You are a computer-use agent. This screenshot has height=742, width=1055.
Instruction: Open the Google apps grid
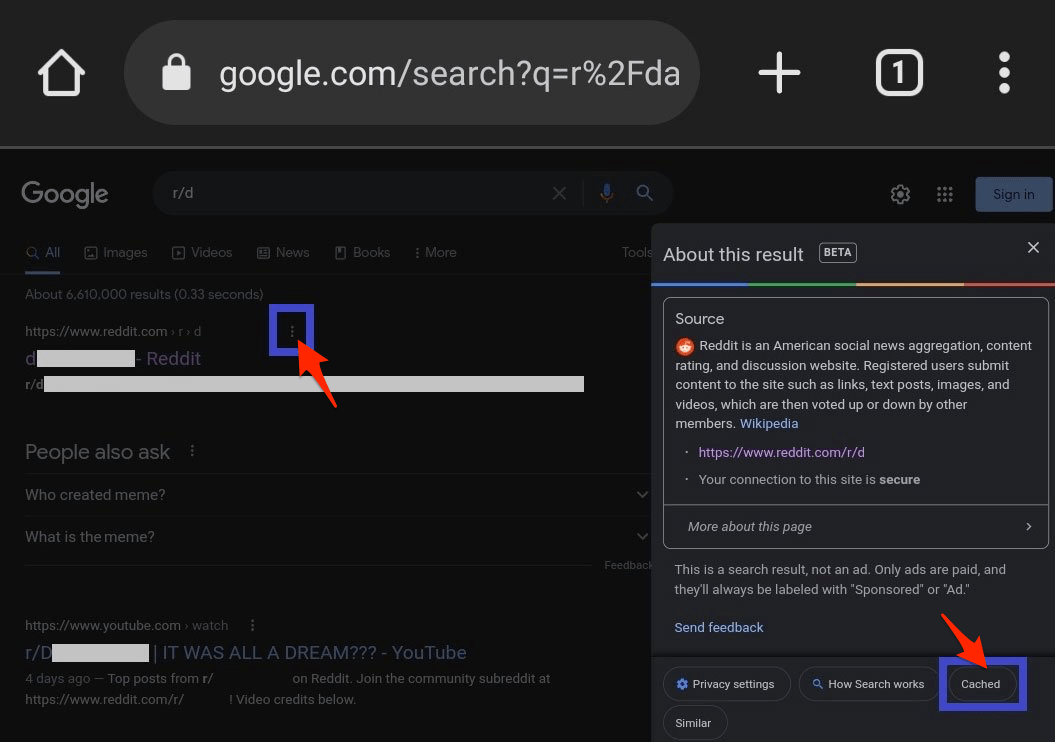pyautogui.click(x=944, y=194)
